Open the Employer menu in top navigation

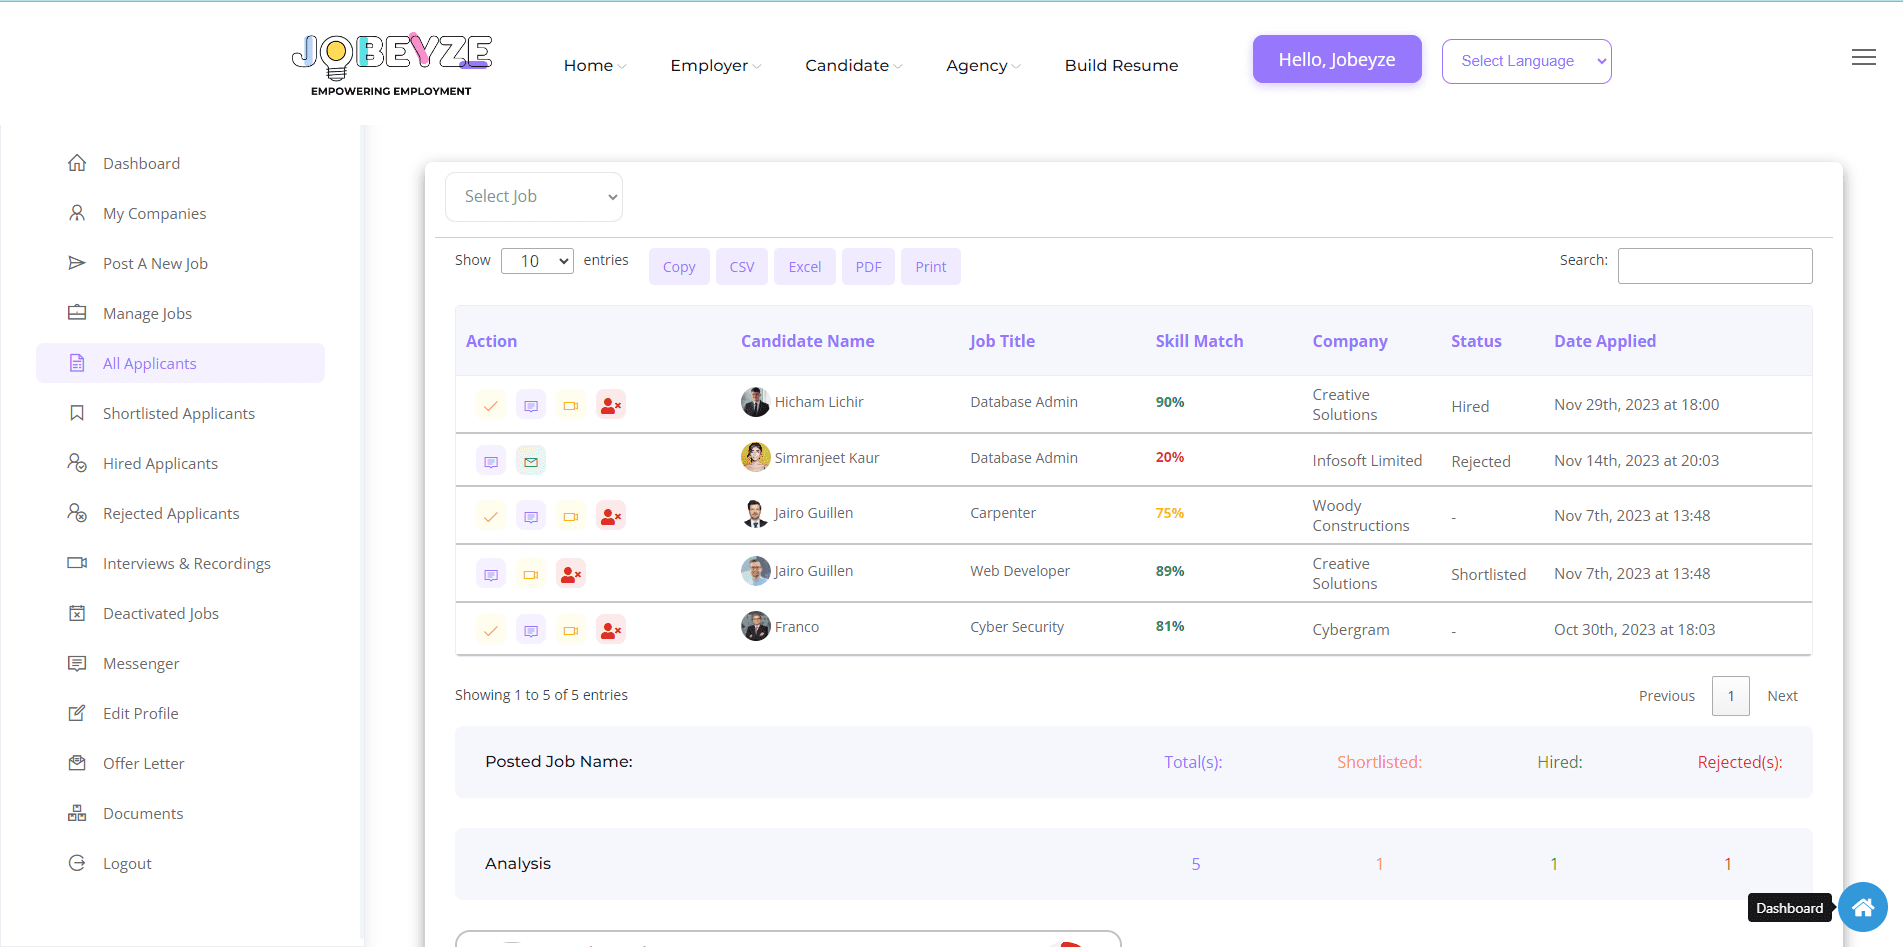coord(714,65)
